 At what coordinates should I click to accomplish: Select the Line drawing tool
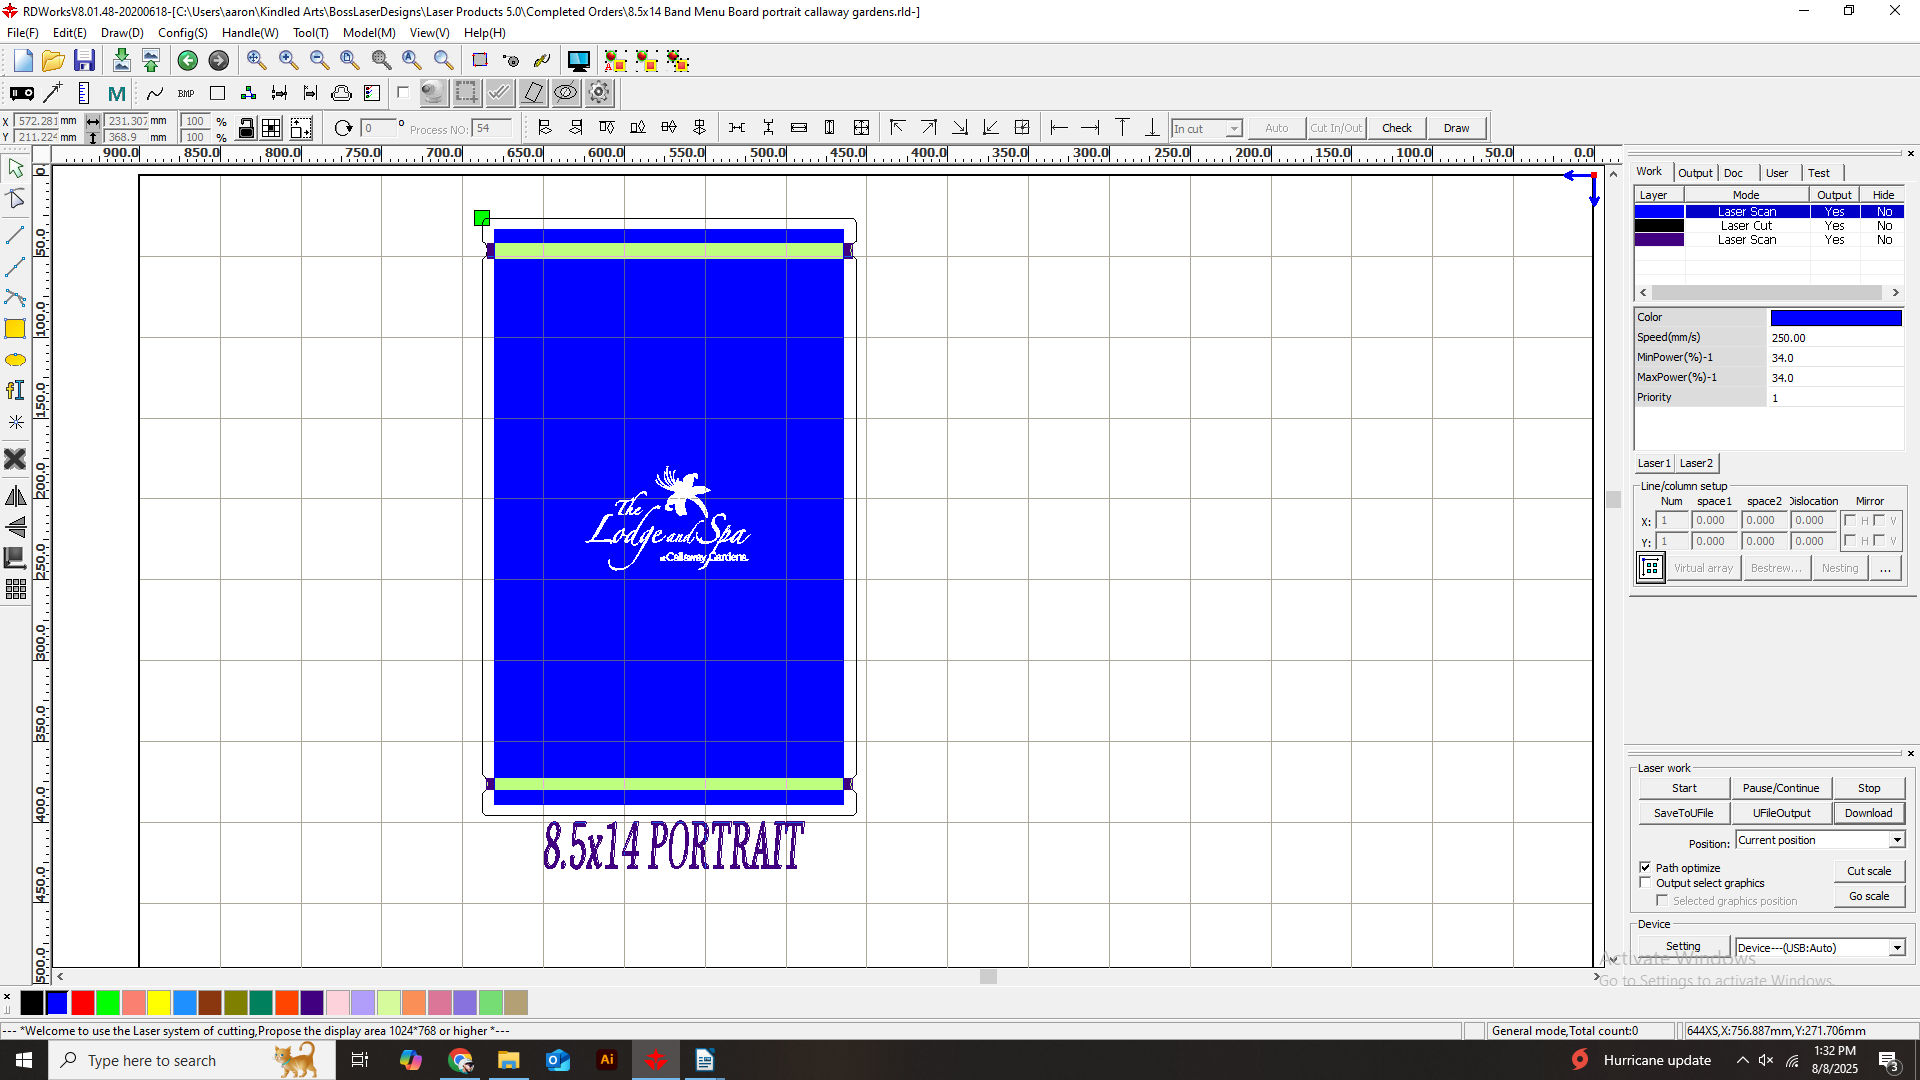(15, 236)
